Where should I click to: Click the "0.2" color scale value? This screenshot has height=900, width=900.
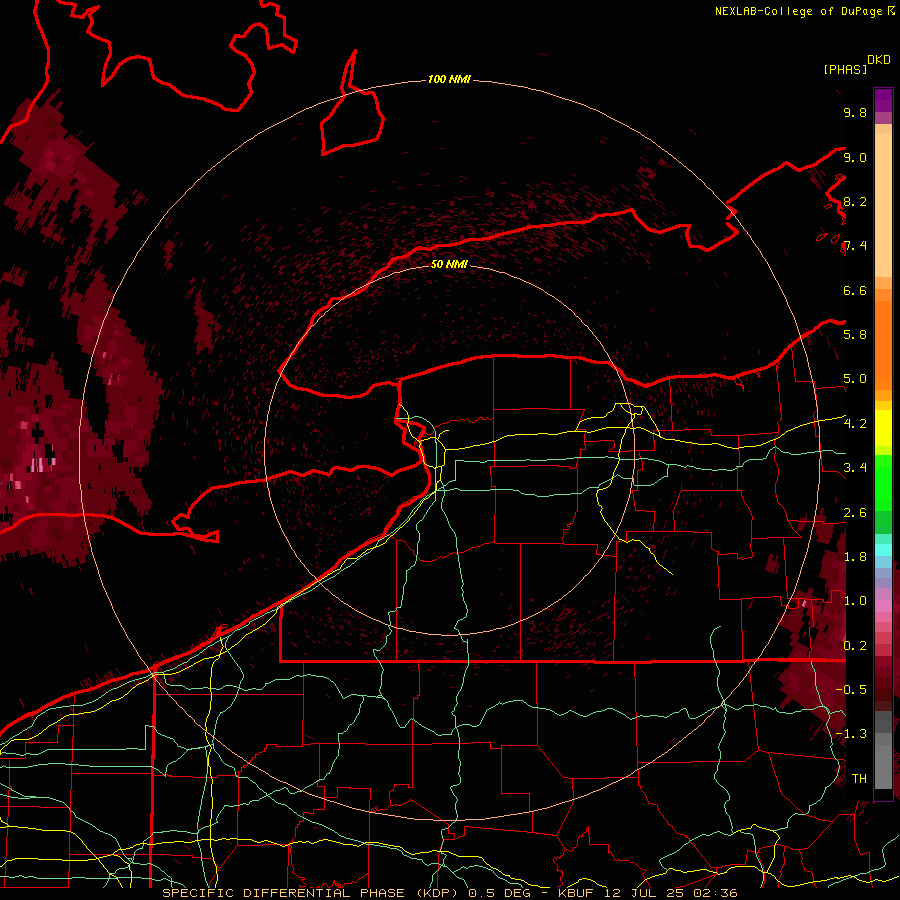coord(855,646)
